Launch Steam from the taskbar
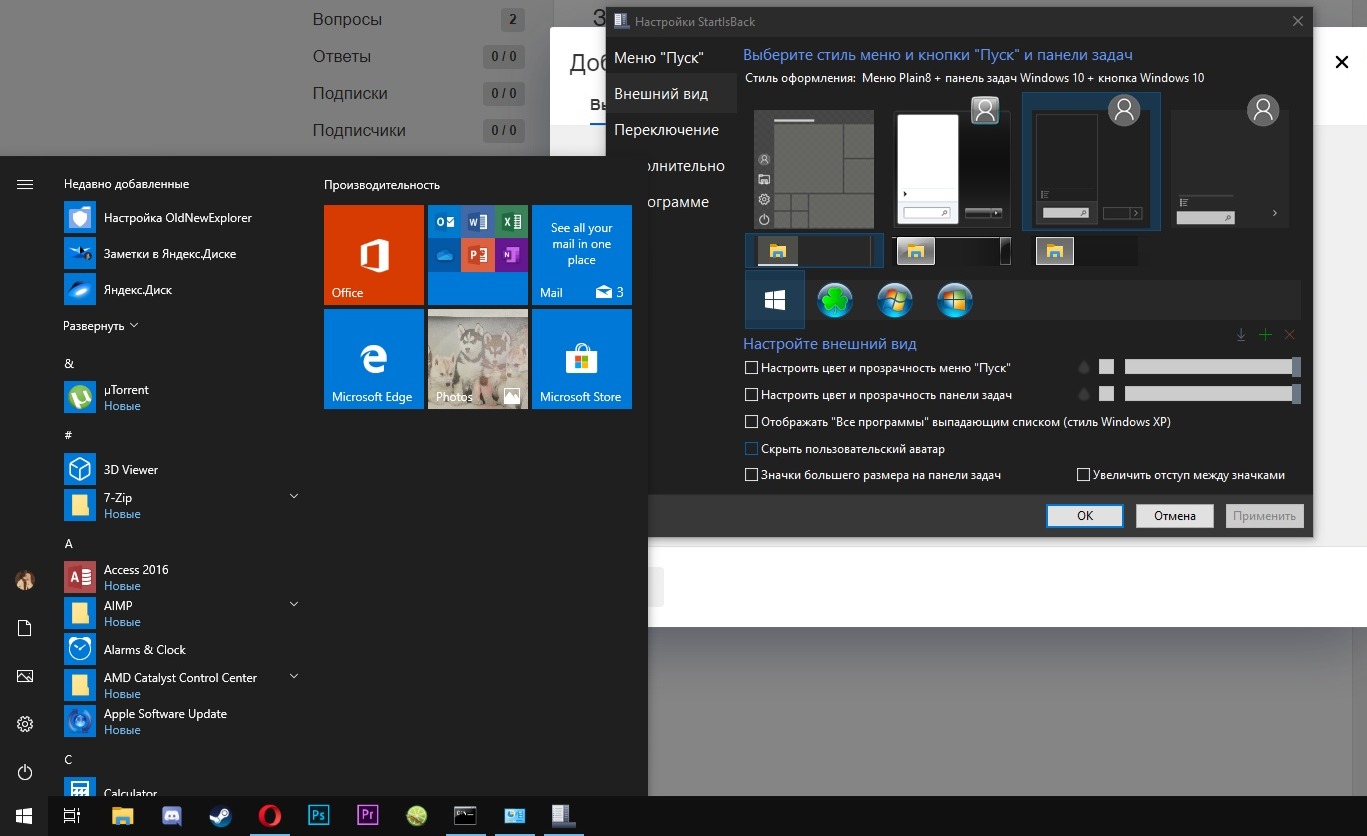 point(221,816)
